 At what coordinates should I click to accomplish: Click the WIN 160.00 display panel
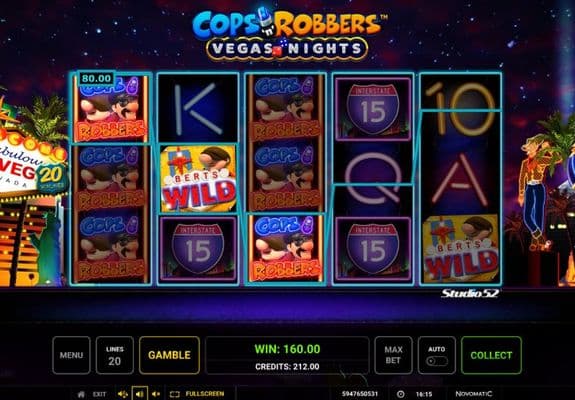pyautogui.click(x=287, y=355)
